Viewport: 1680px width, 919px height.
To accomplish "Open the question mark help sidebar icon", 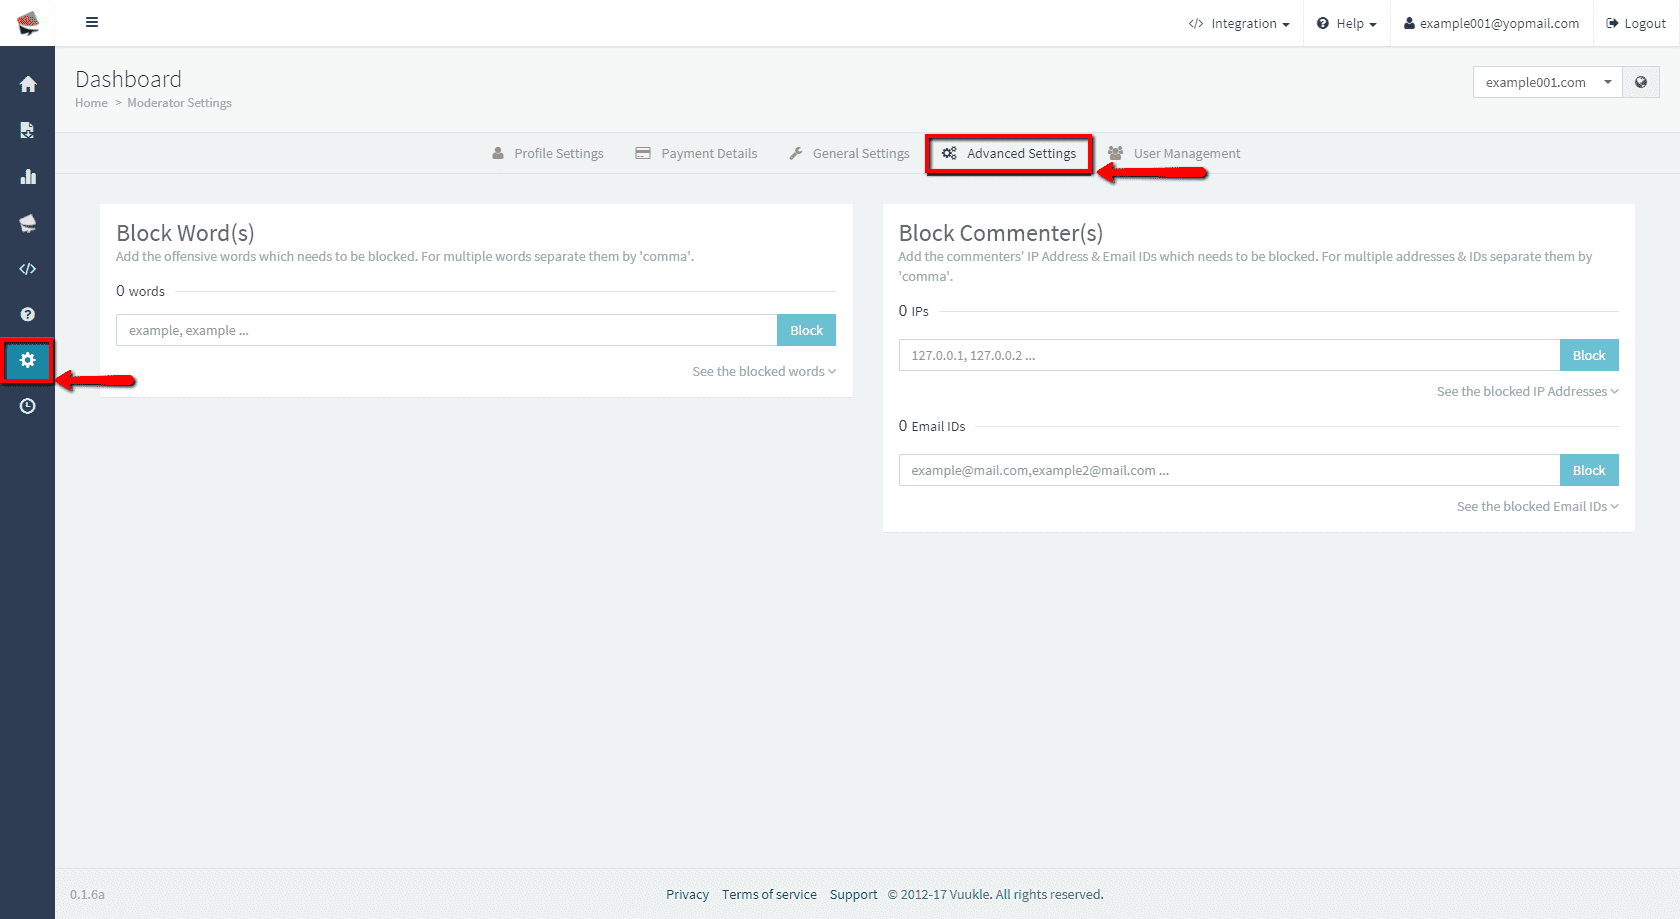I will [28, 314].
